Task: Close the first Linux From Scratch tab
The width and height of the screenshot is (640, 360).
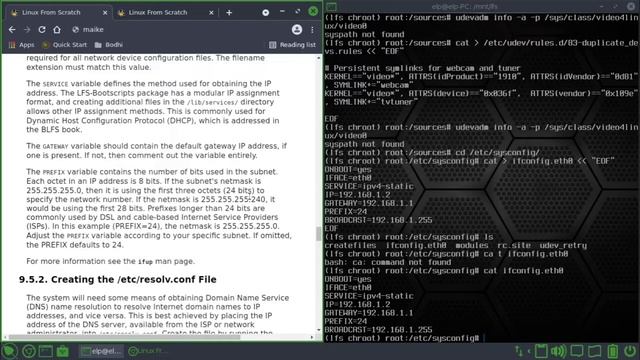Action: (105, 13)
